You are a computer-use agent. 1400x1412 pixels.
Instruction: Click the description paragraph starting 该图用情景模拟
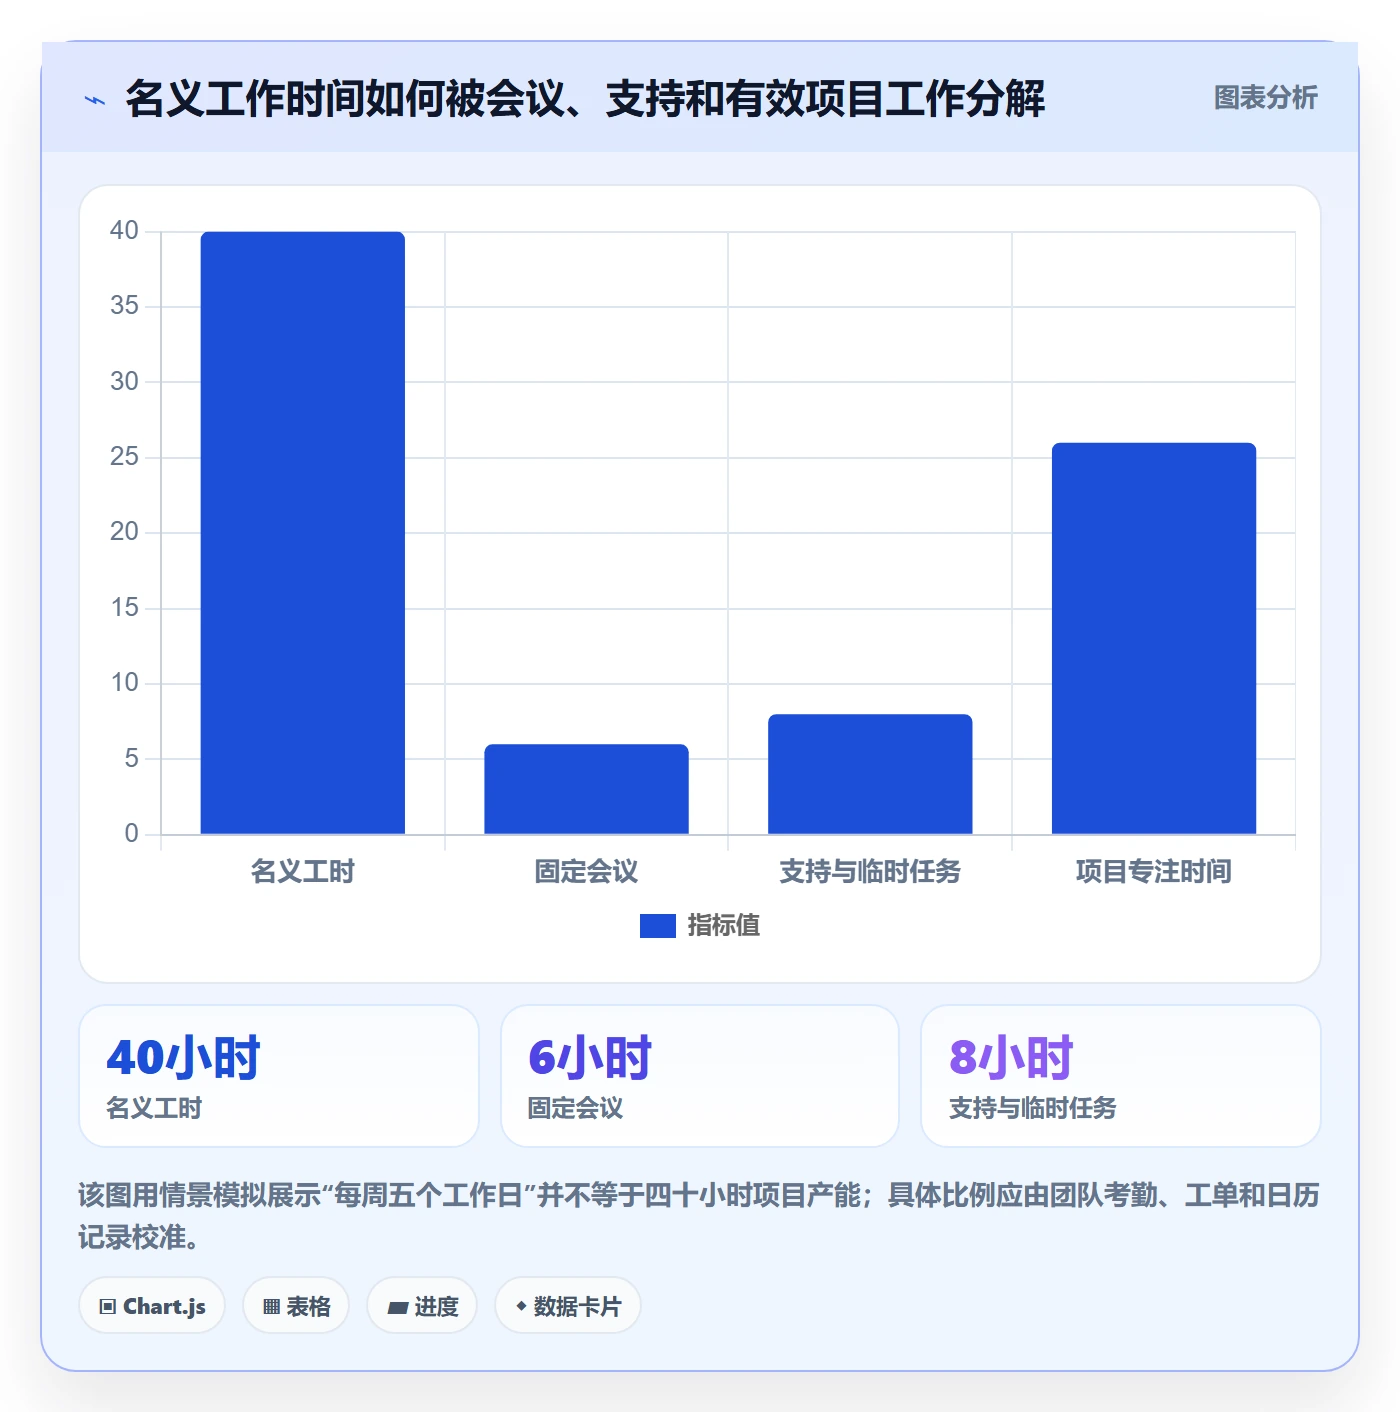[x=699, y=1216]
